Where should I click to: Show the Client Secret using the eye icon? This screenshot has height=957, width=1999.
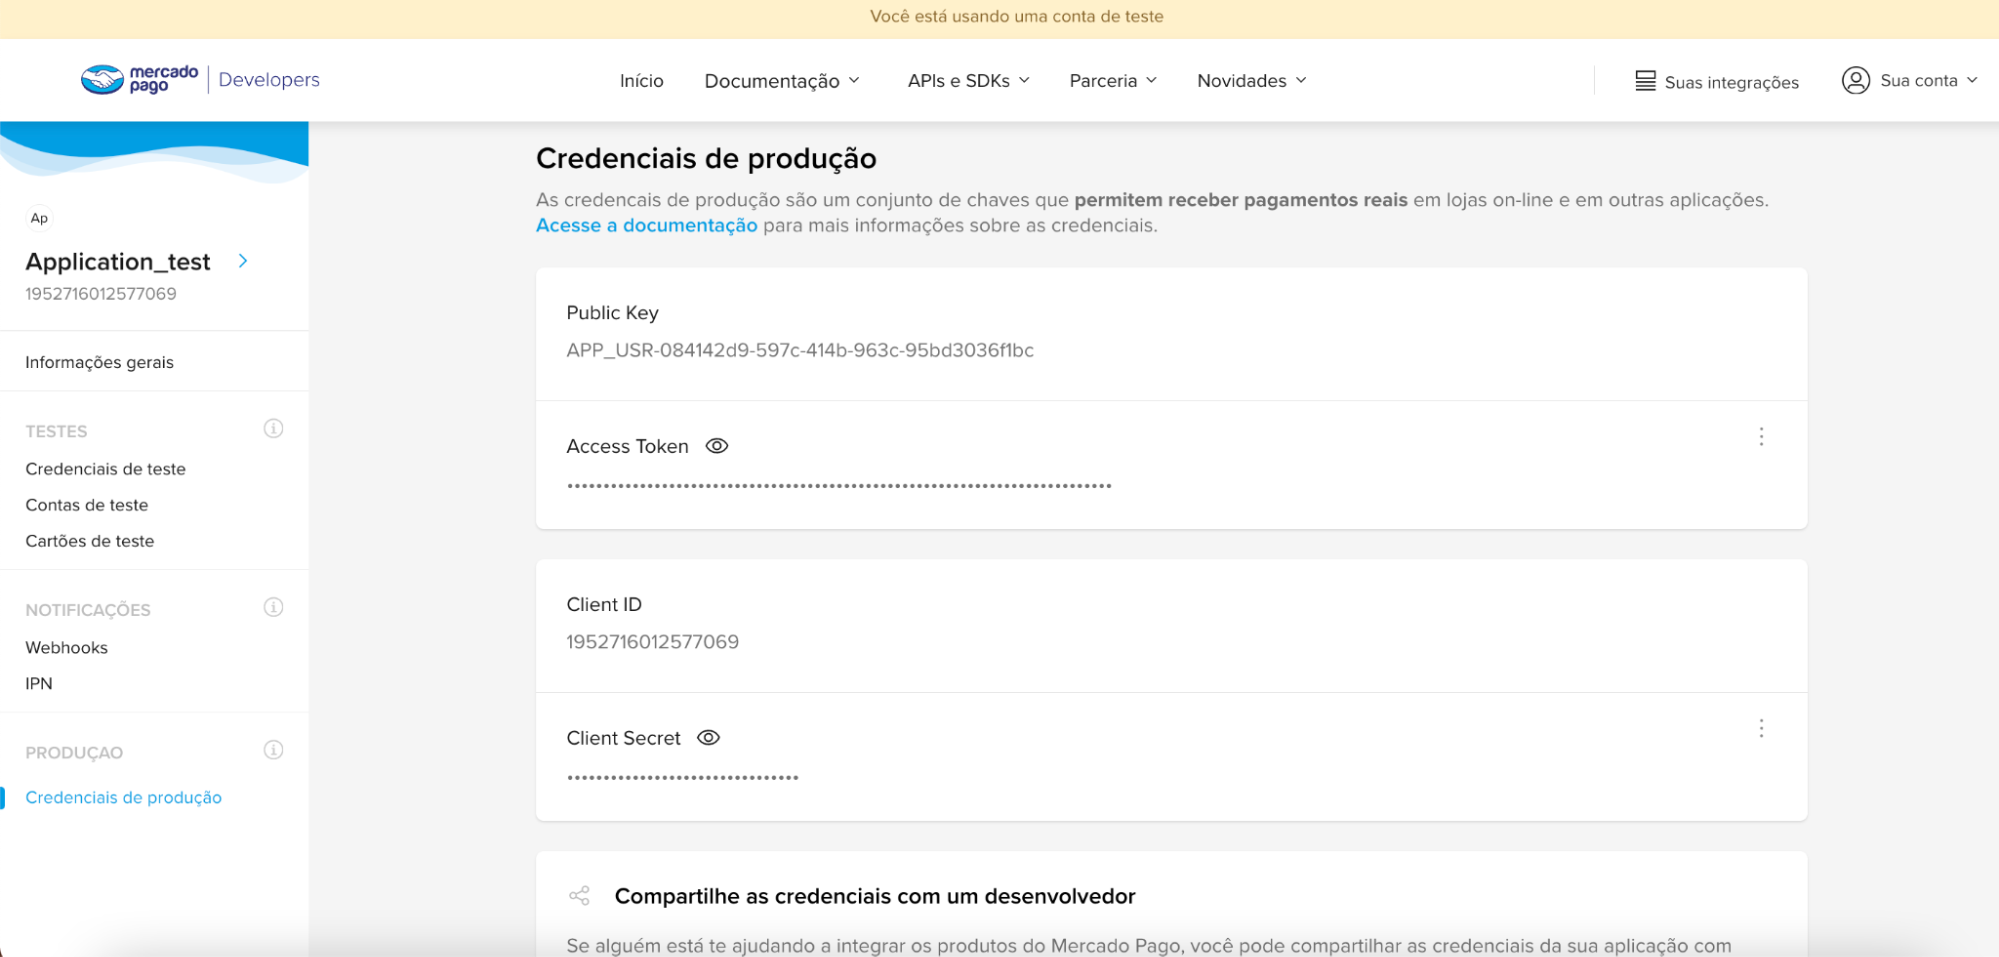[708, 738]
